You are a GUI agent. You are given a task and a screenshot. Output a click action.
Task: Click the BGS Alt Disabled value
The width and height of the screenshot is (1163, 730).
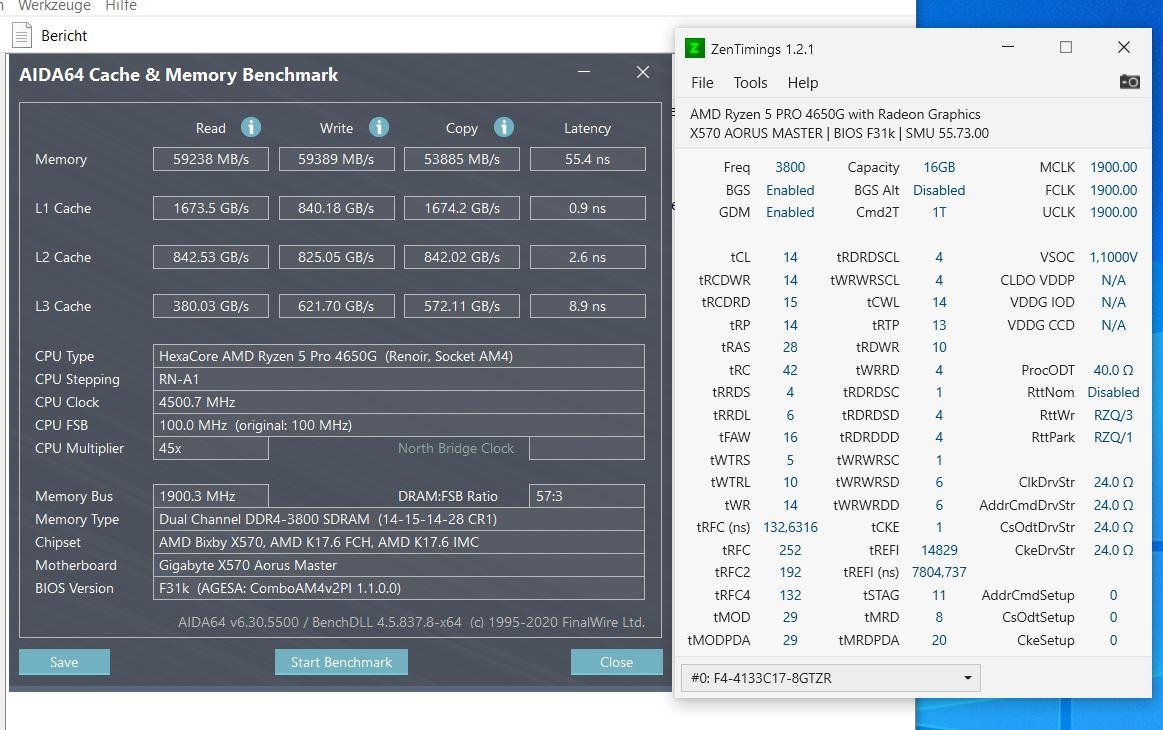click(939, 190)
